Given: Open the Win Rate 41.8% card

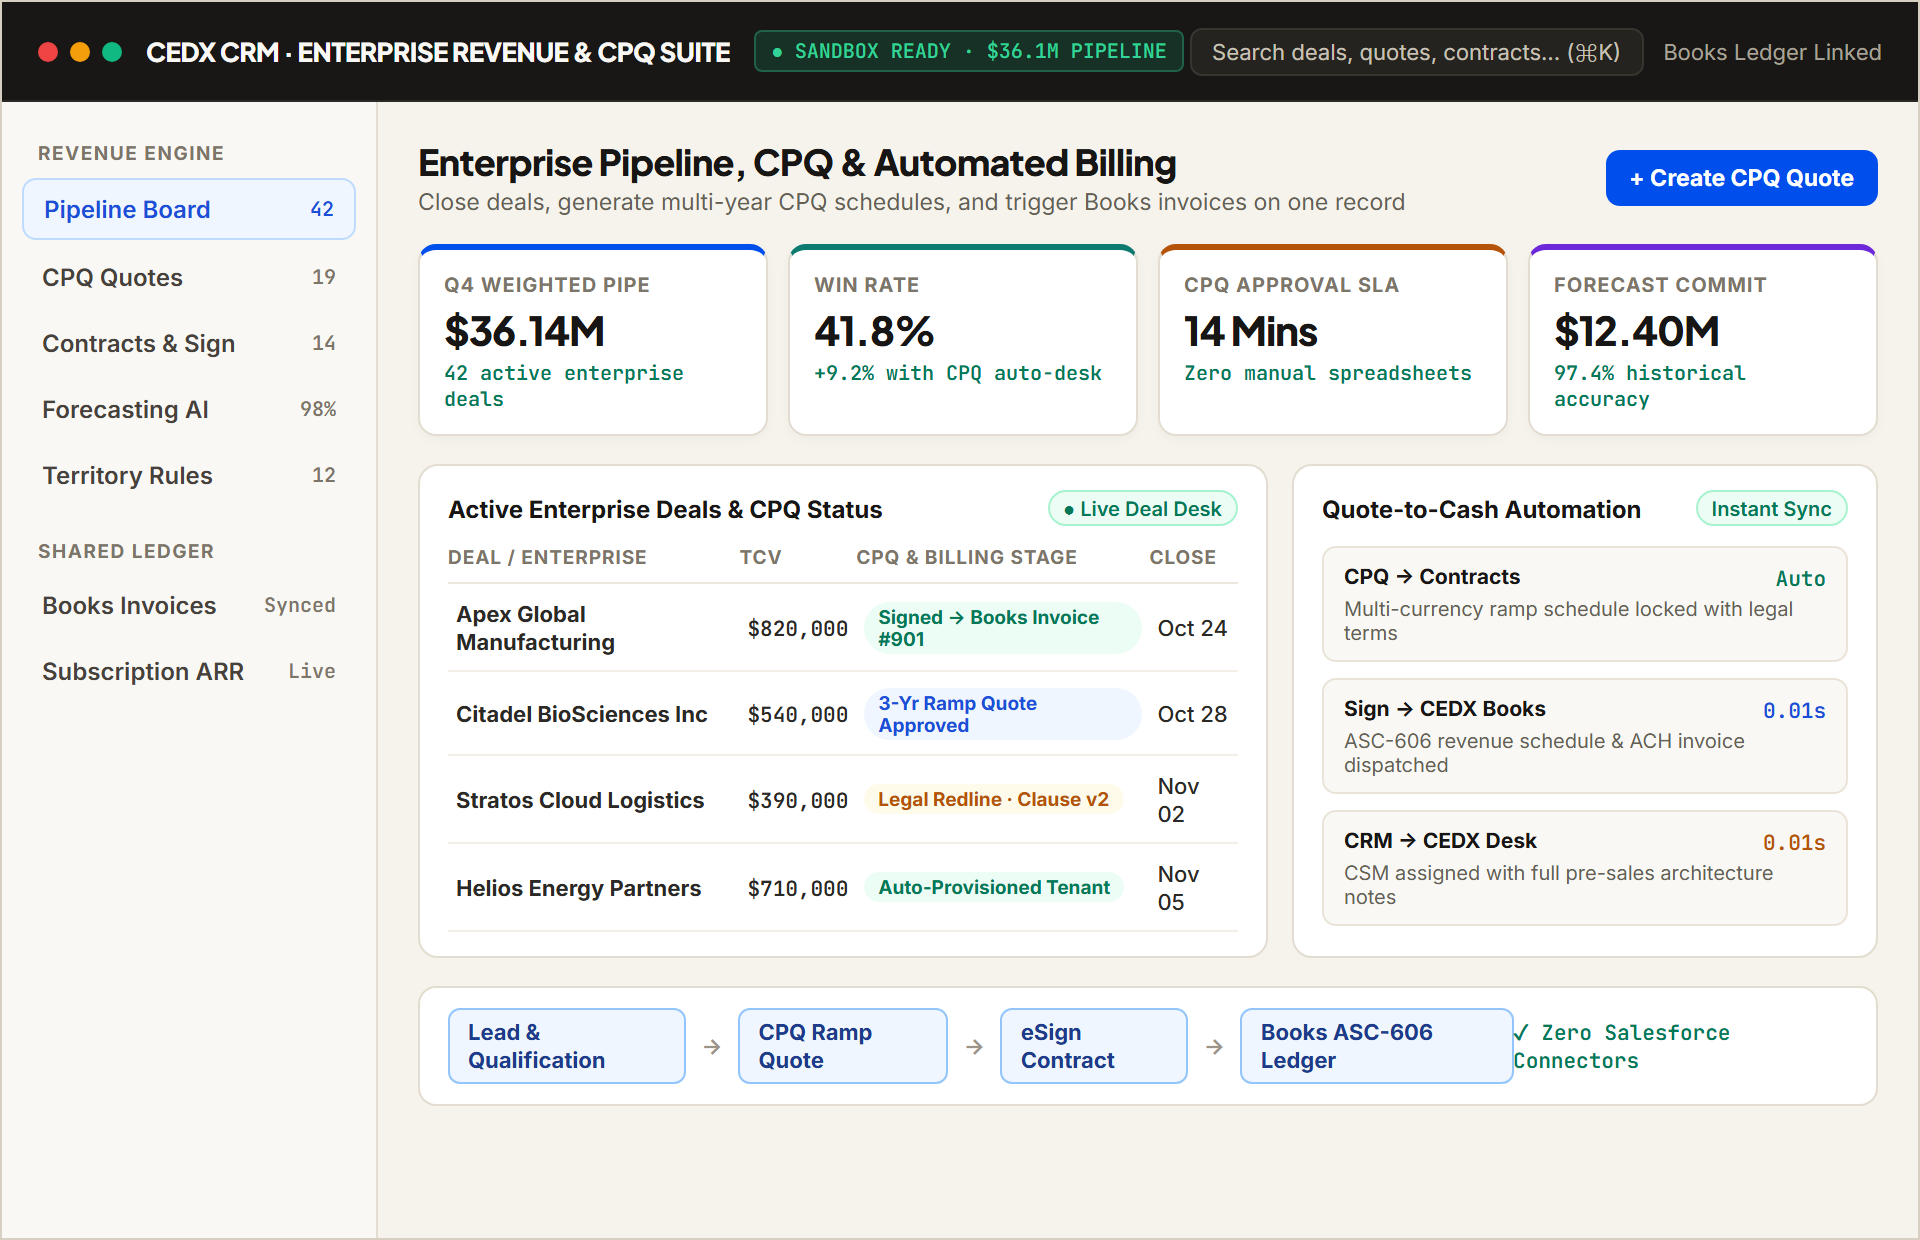Looking at the screenshot, I should (x=963, y=340).
